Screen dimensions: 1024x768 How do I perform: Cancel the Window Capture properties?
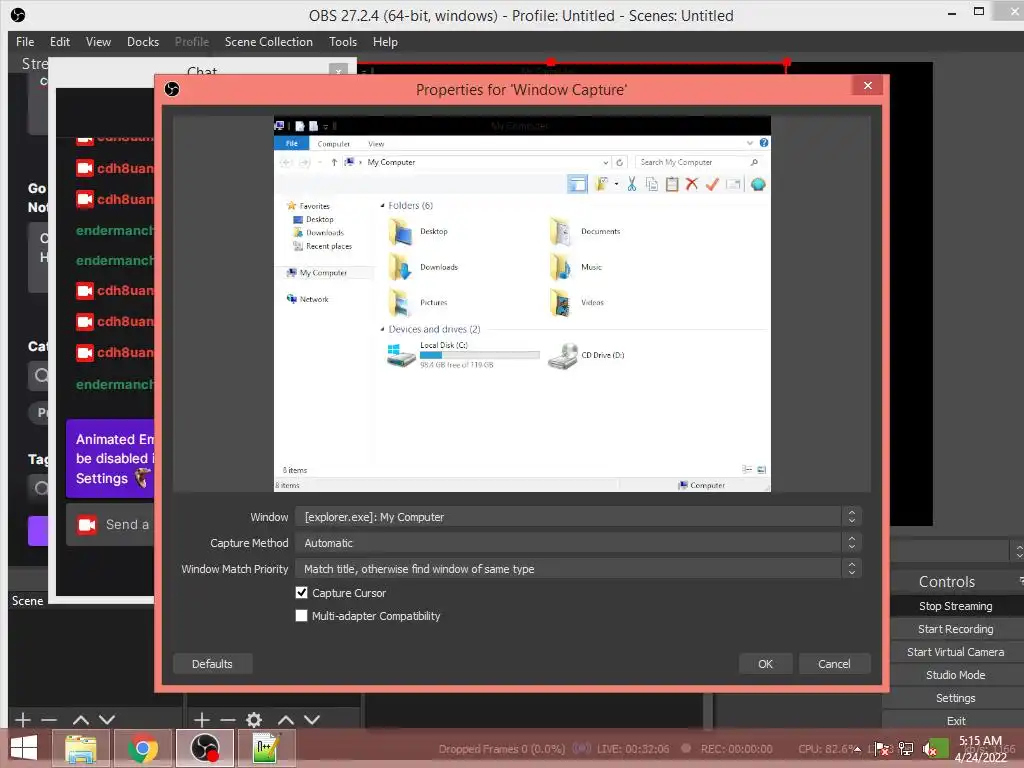834,664
